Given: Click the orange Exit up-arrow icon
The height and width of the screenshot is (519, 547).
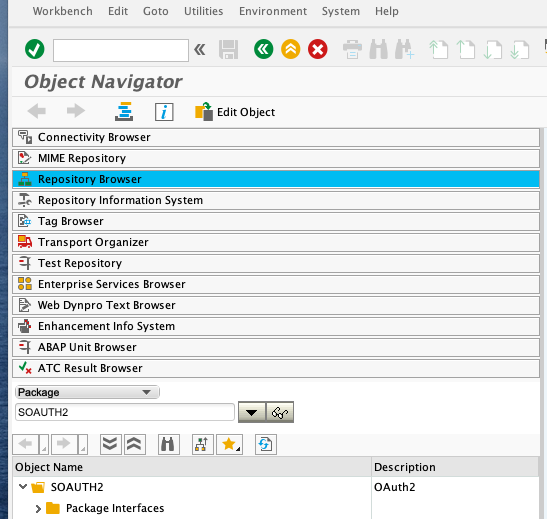Looking at the screenshot, I should (291, 49).
